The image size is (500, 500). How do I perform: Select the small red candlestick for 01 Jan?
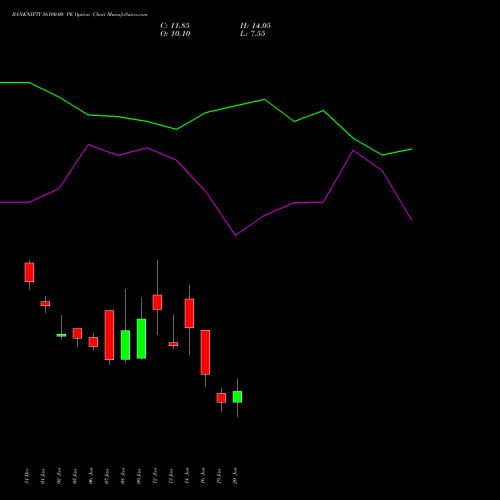click(x=45, y=304)
